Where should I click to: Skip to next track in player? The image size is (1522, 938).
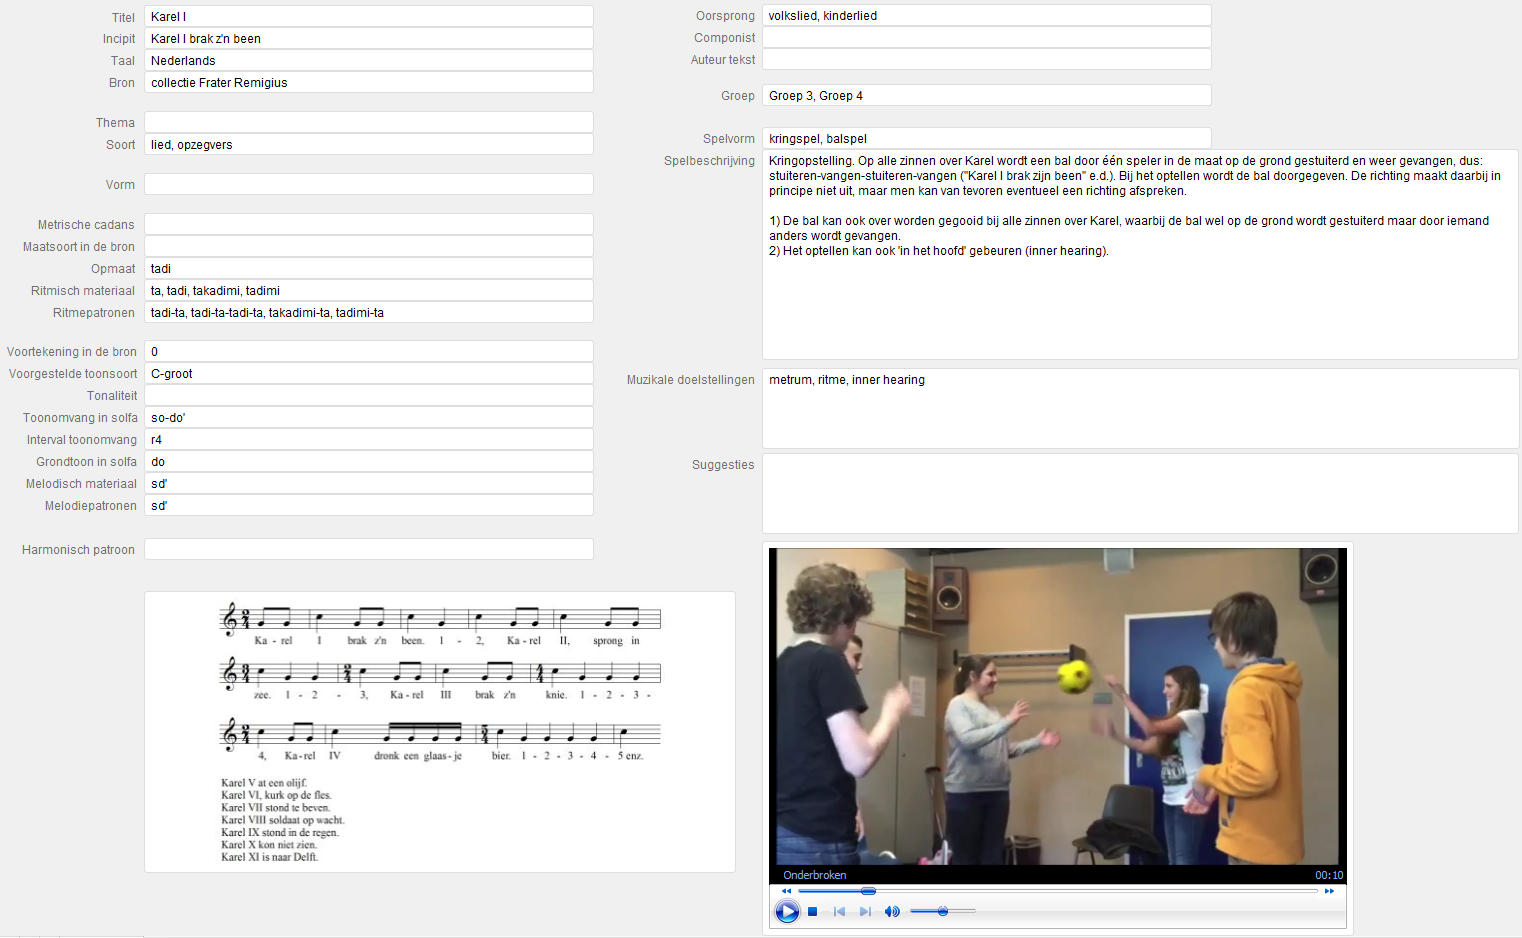pos(865,912)
